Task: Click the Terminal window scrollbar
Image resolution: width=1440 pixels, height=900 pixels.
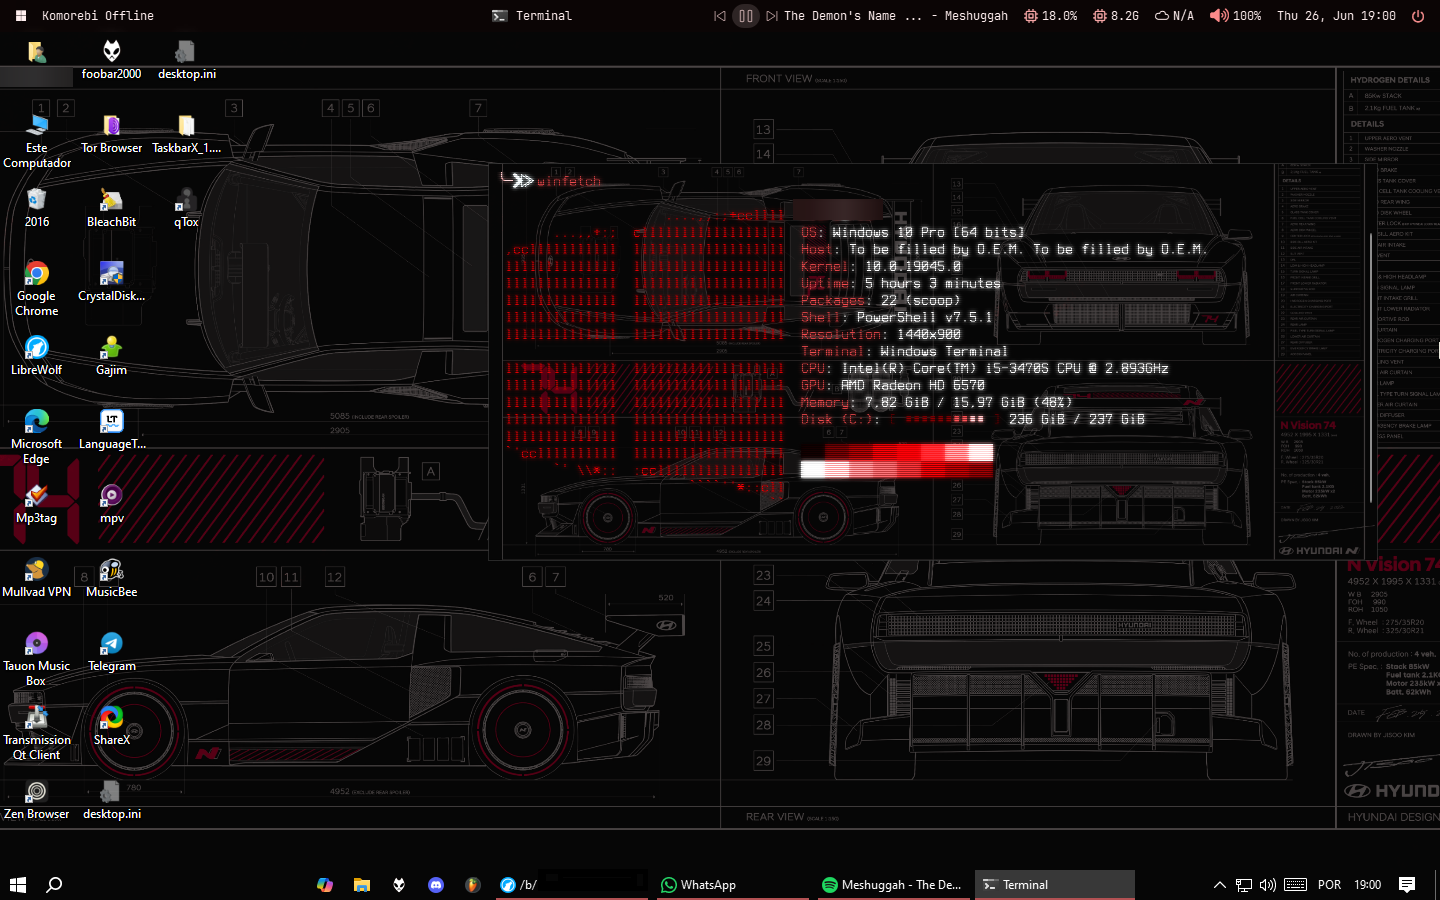Action: 1371,368
